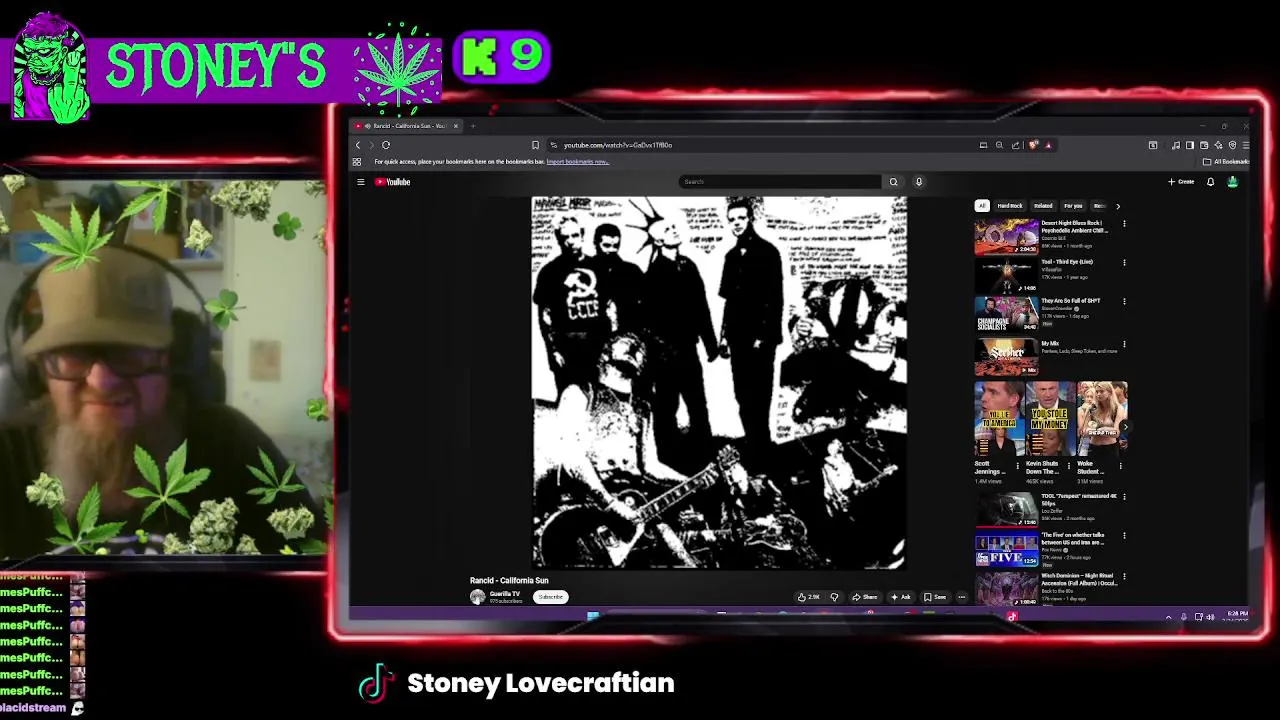Open options for My Mix
The width and height of the screenshot is (1280, 720).
pyautogui.click(x=1124, y=344)
